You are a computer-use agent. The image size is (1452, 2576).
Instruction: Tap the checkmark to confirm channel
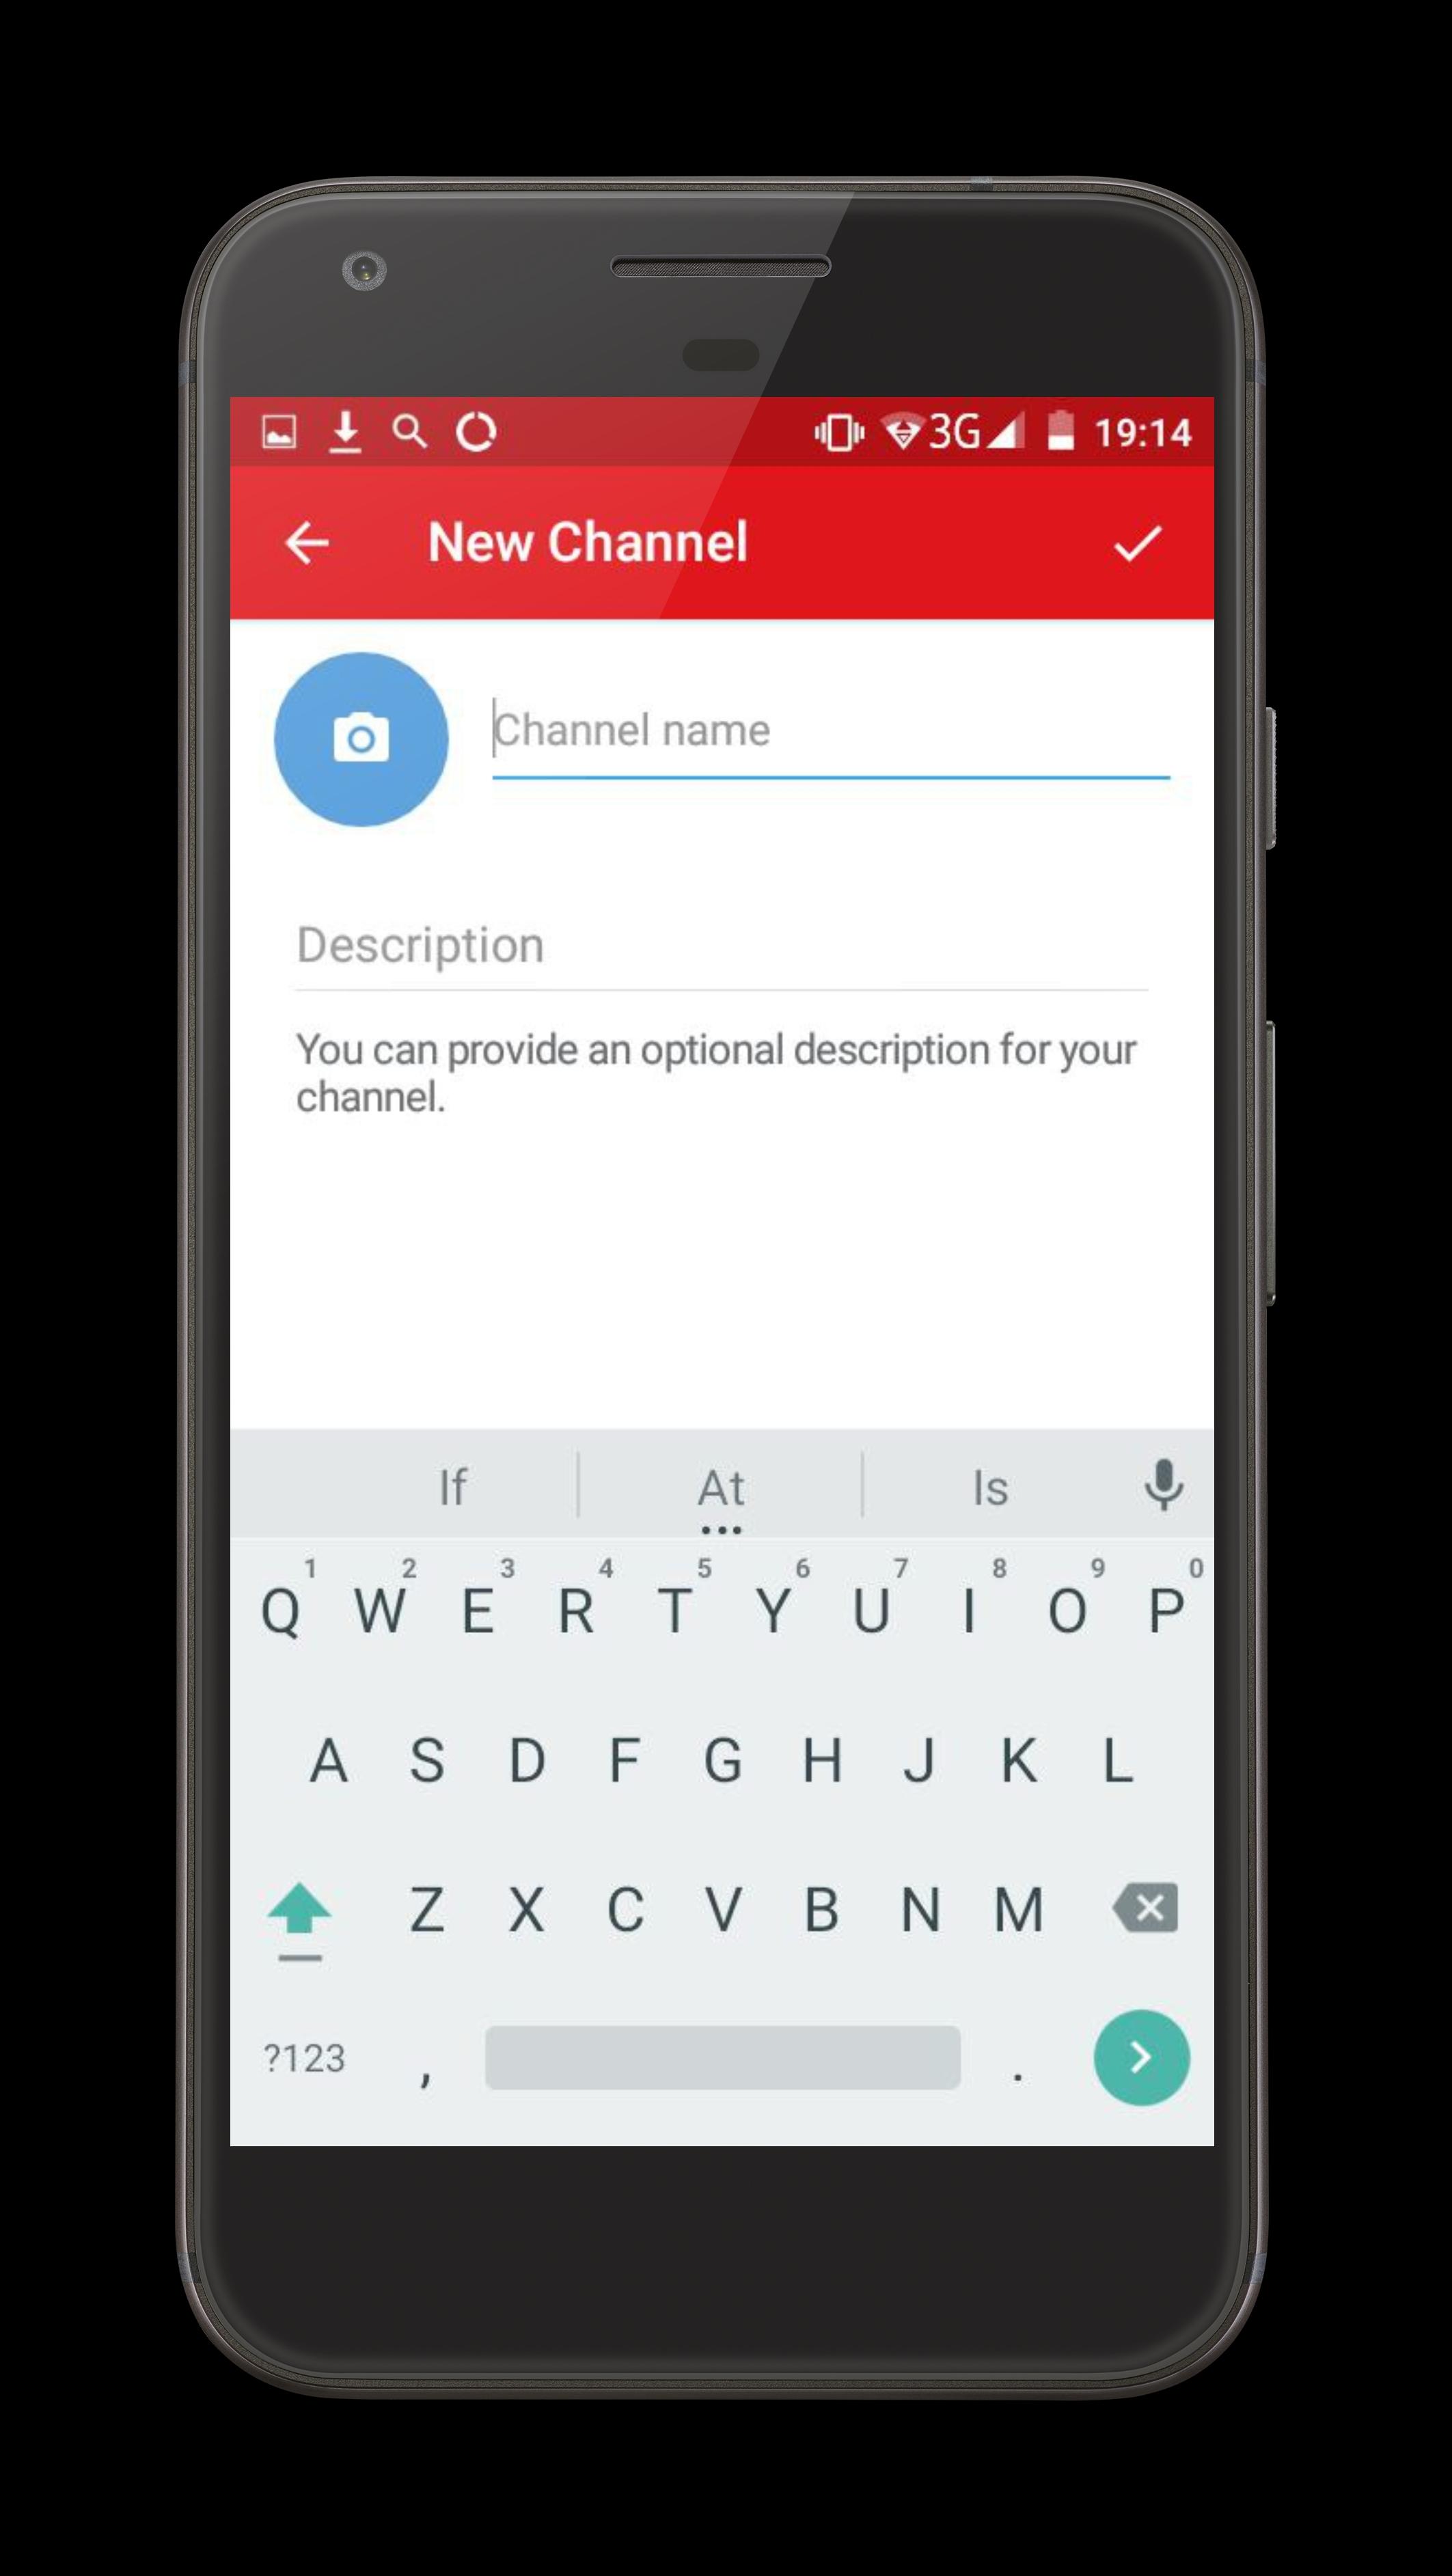(x=1136, y=543)
